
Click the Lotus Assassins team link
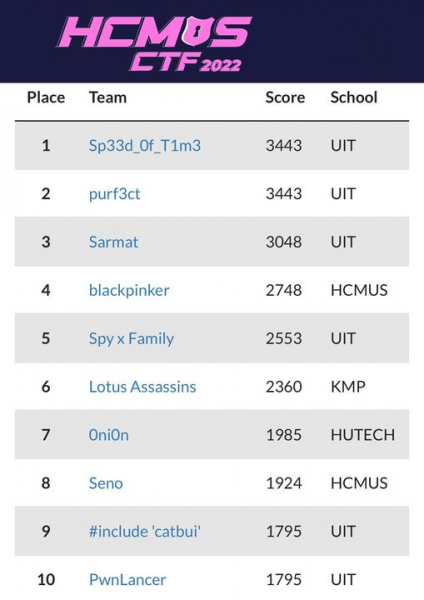point(142,387)
